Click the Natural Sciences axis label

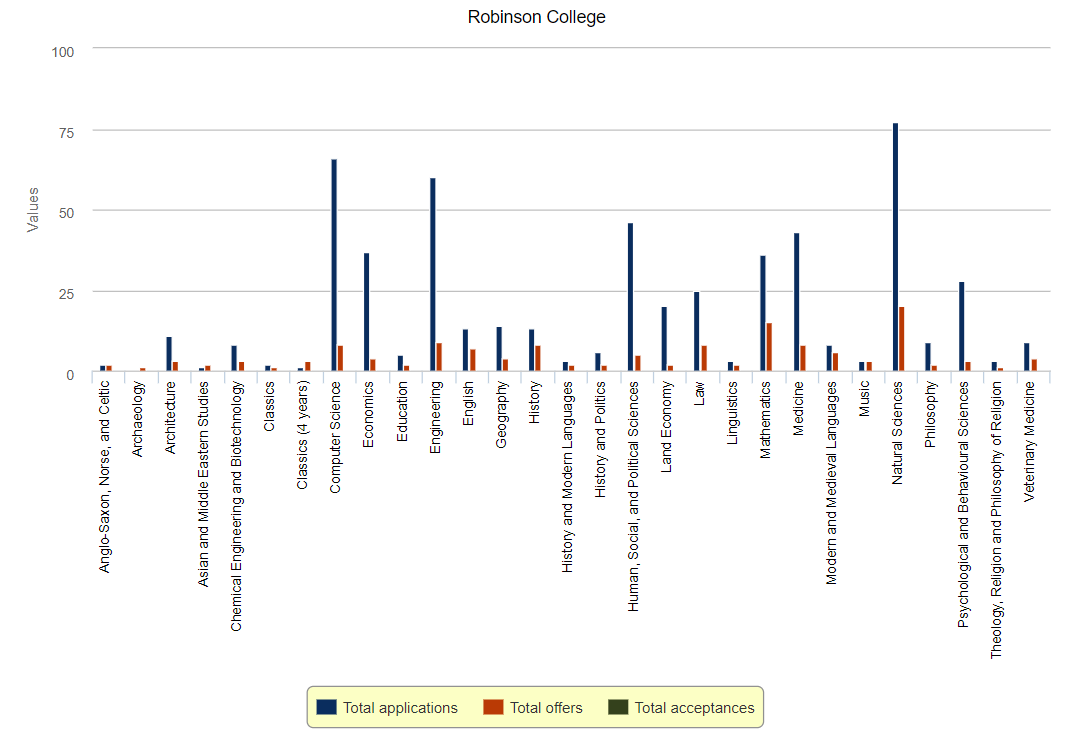pos(897,433)
